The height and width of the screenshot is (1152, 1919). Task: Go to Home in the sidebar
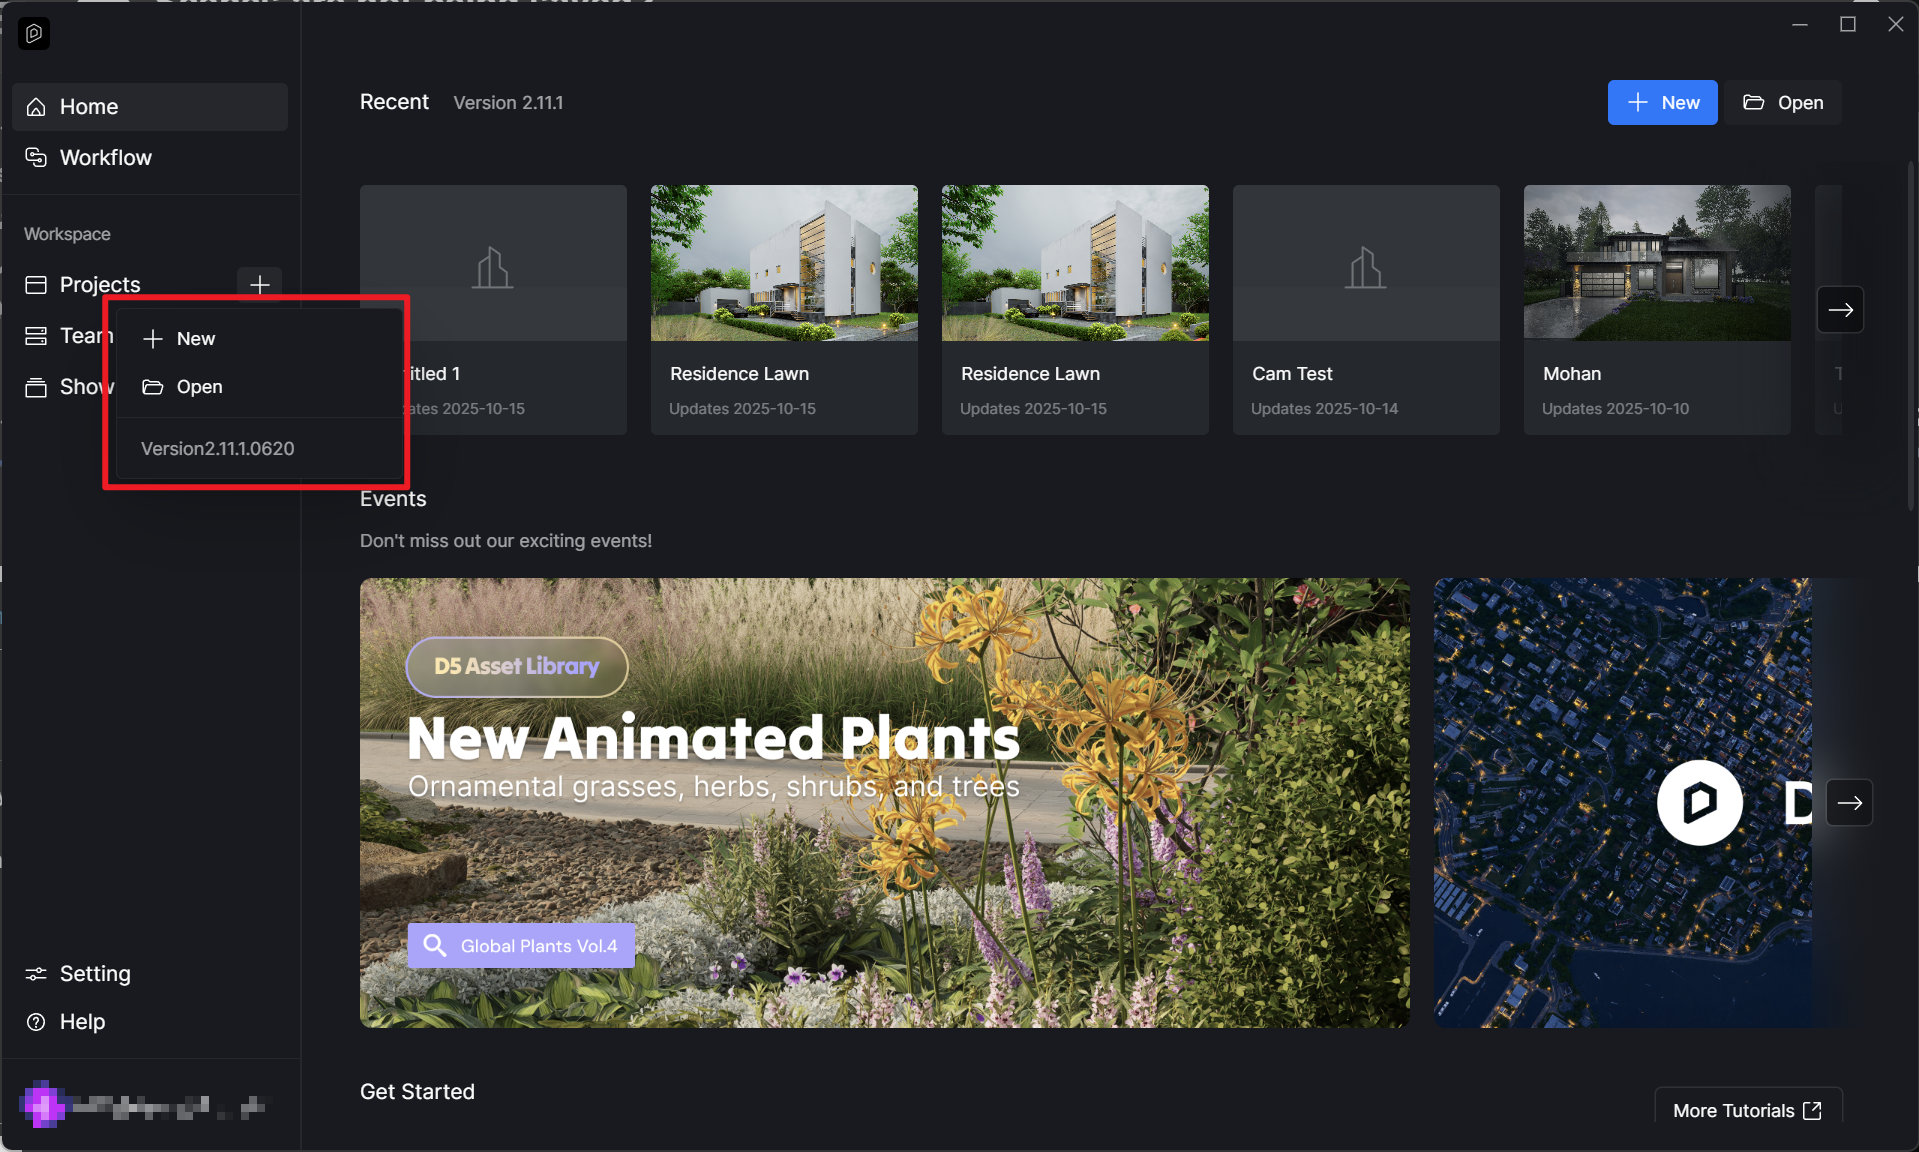89,107
